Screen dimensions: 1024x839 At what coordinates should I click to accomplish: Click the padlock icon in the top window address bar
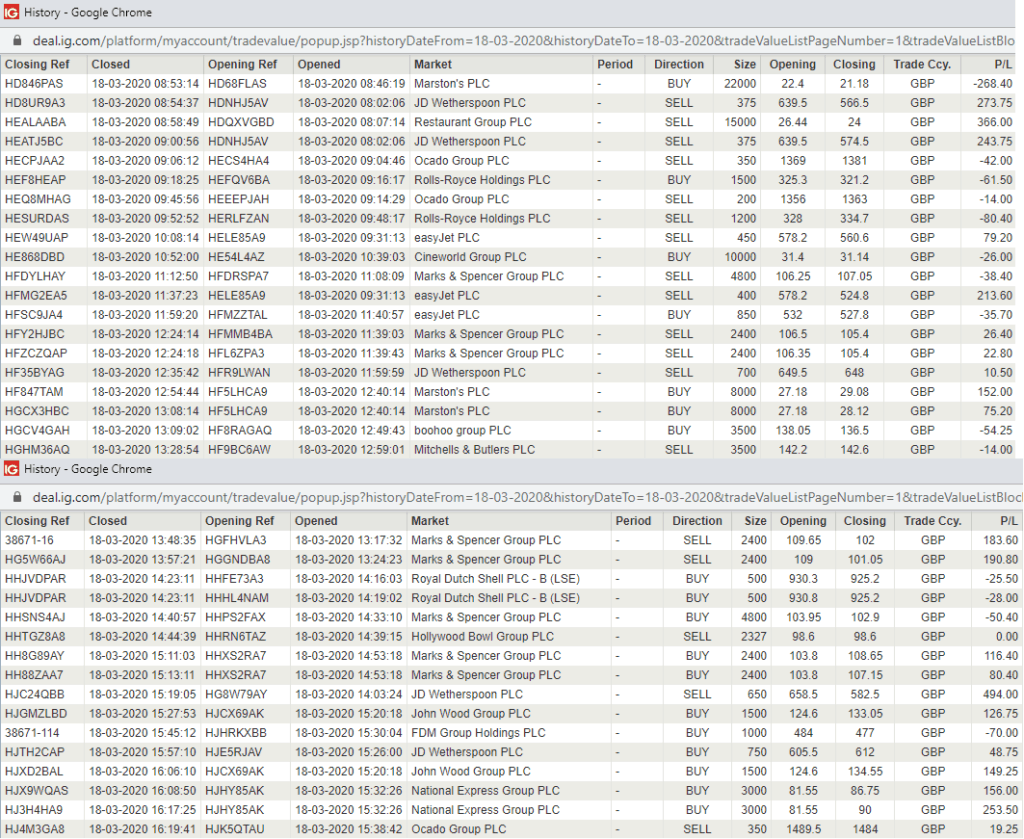(18, 40)
